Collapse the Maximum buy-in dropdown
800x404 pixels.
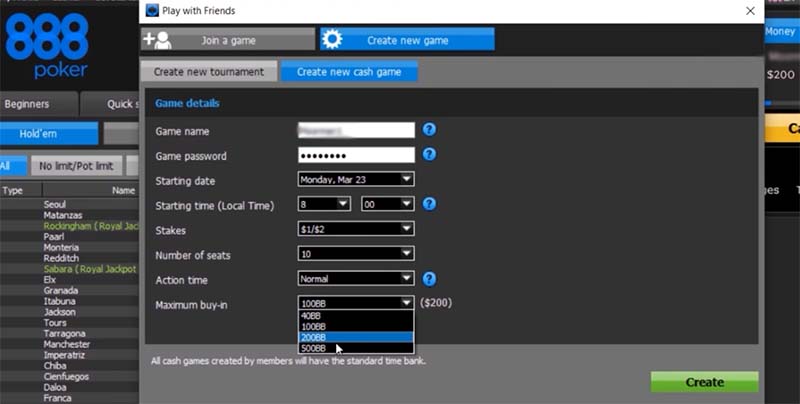(x=356, y=303)
